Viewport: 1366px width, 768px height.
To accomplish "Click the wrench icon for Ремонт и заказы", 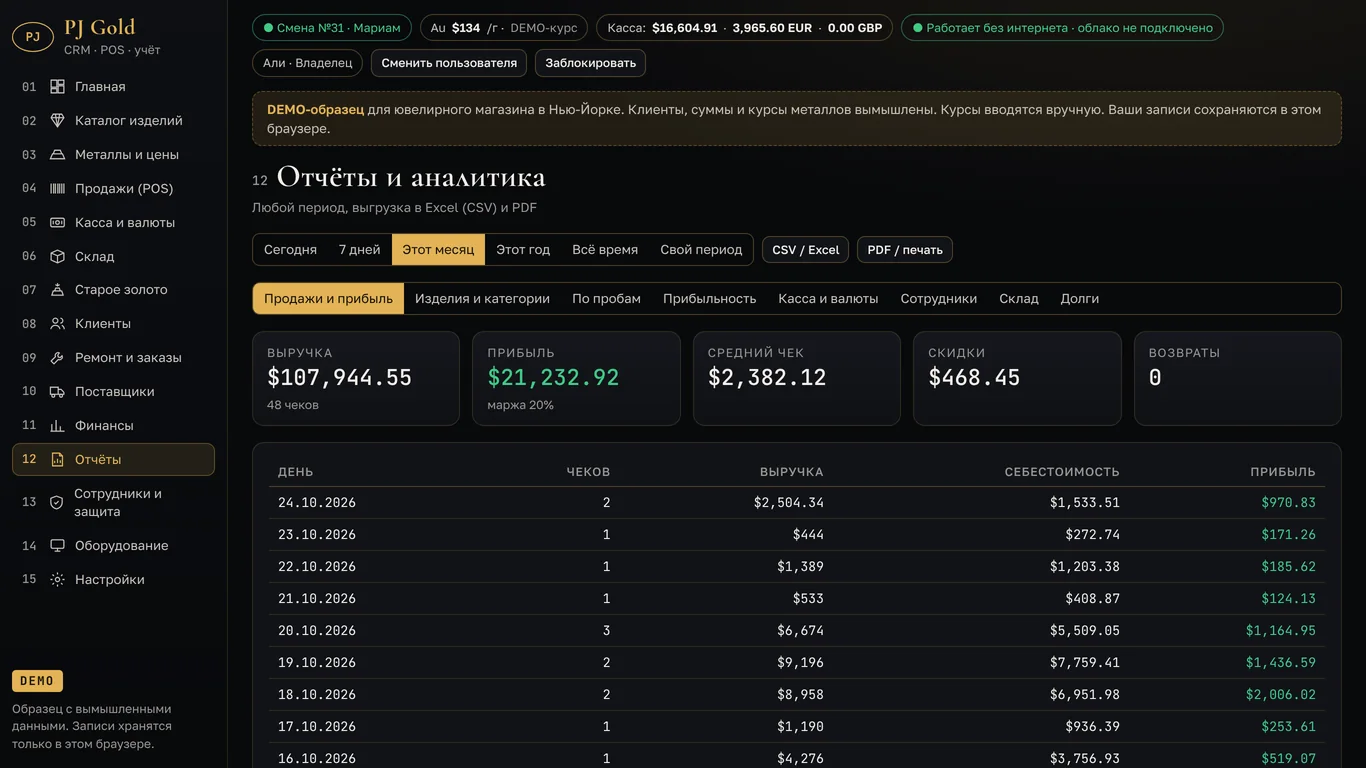I will [x=57, y=358].
